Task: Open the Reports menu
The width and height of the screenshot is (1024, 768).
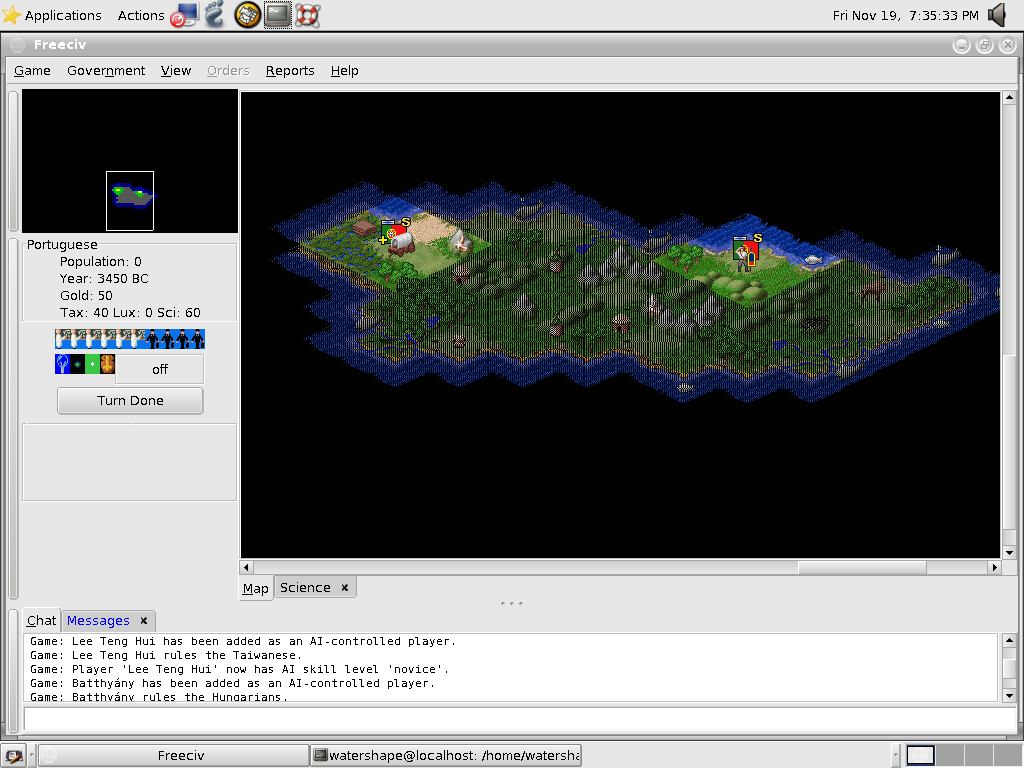Action: click(290, 71)
